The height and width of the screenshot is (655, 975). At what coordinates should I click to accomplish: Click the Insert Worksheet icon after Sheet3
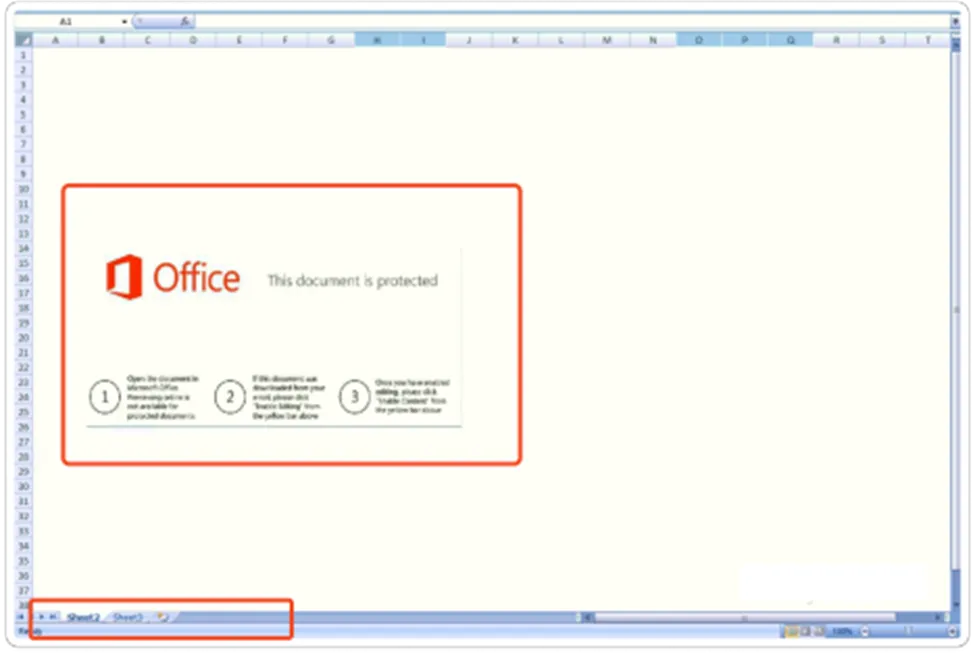(163, 616)
